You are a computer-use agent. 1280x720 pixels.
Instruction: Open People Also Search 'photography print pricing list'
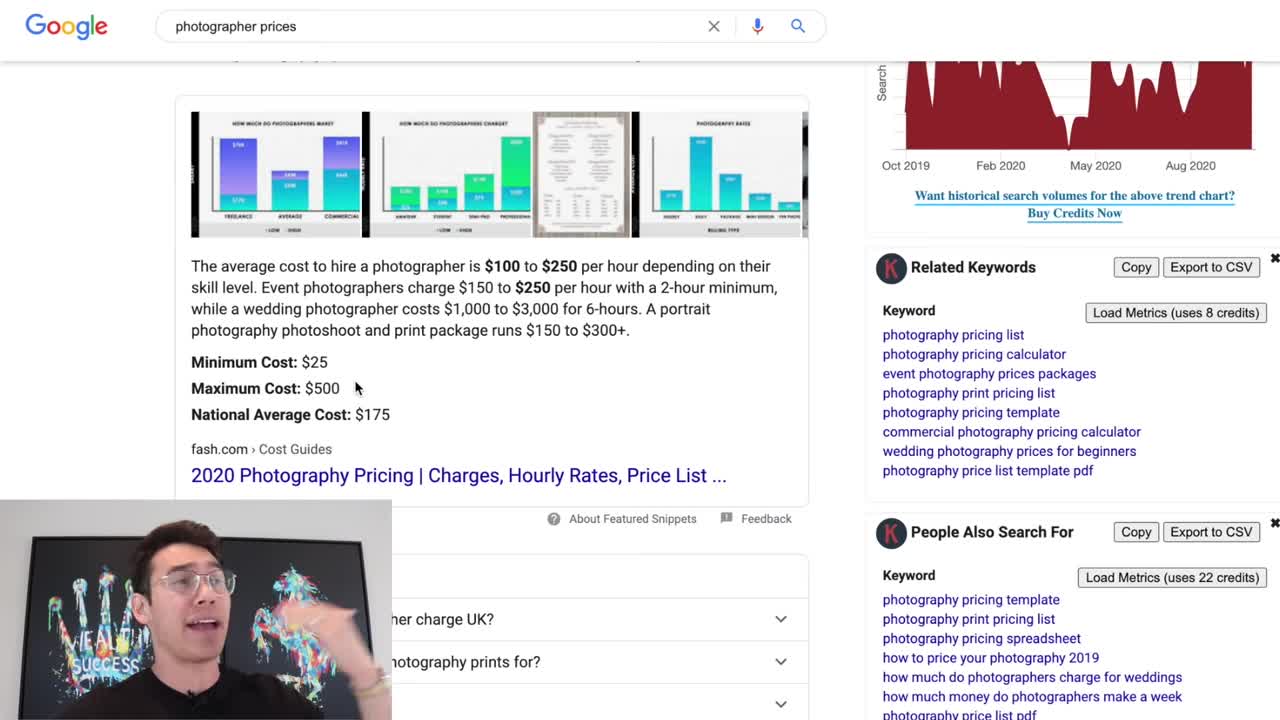pos(968,619)
